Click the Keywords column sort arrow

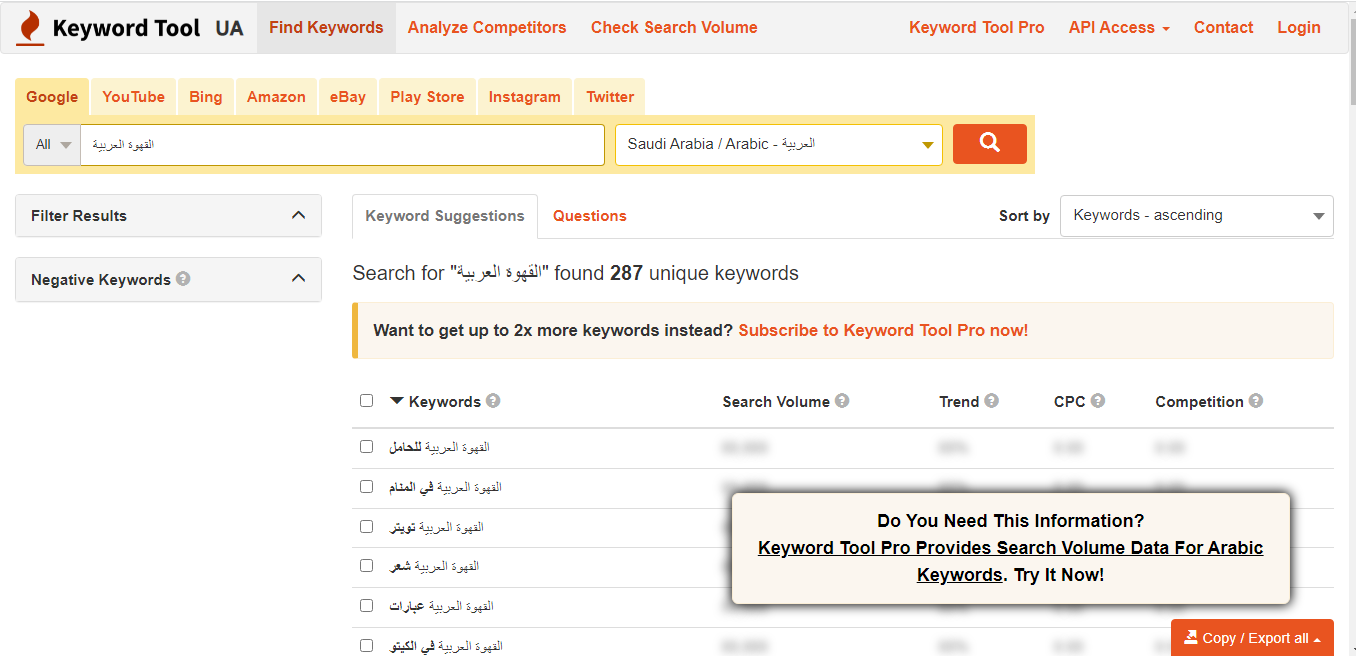pyautogui.click(x=397, y=401)
